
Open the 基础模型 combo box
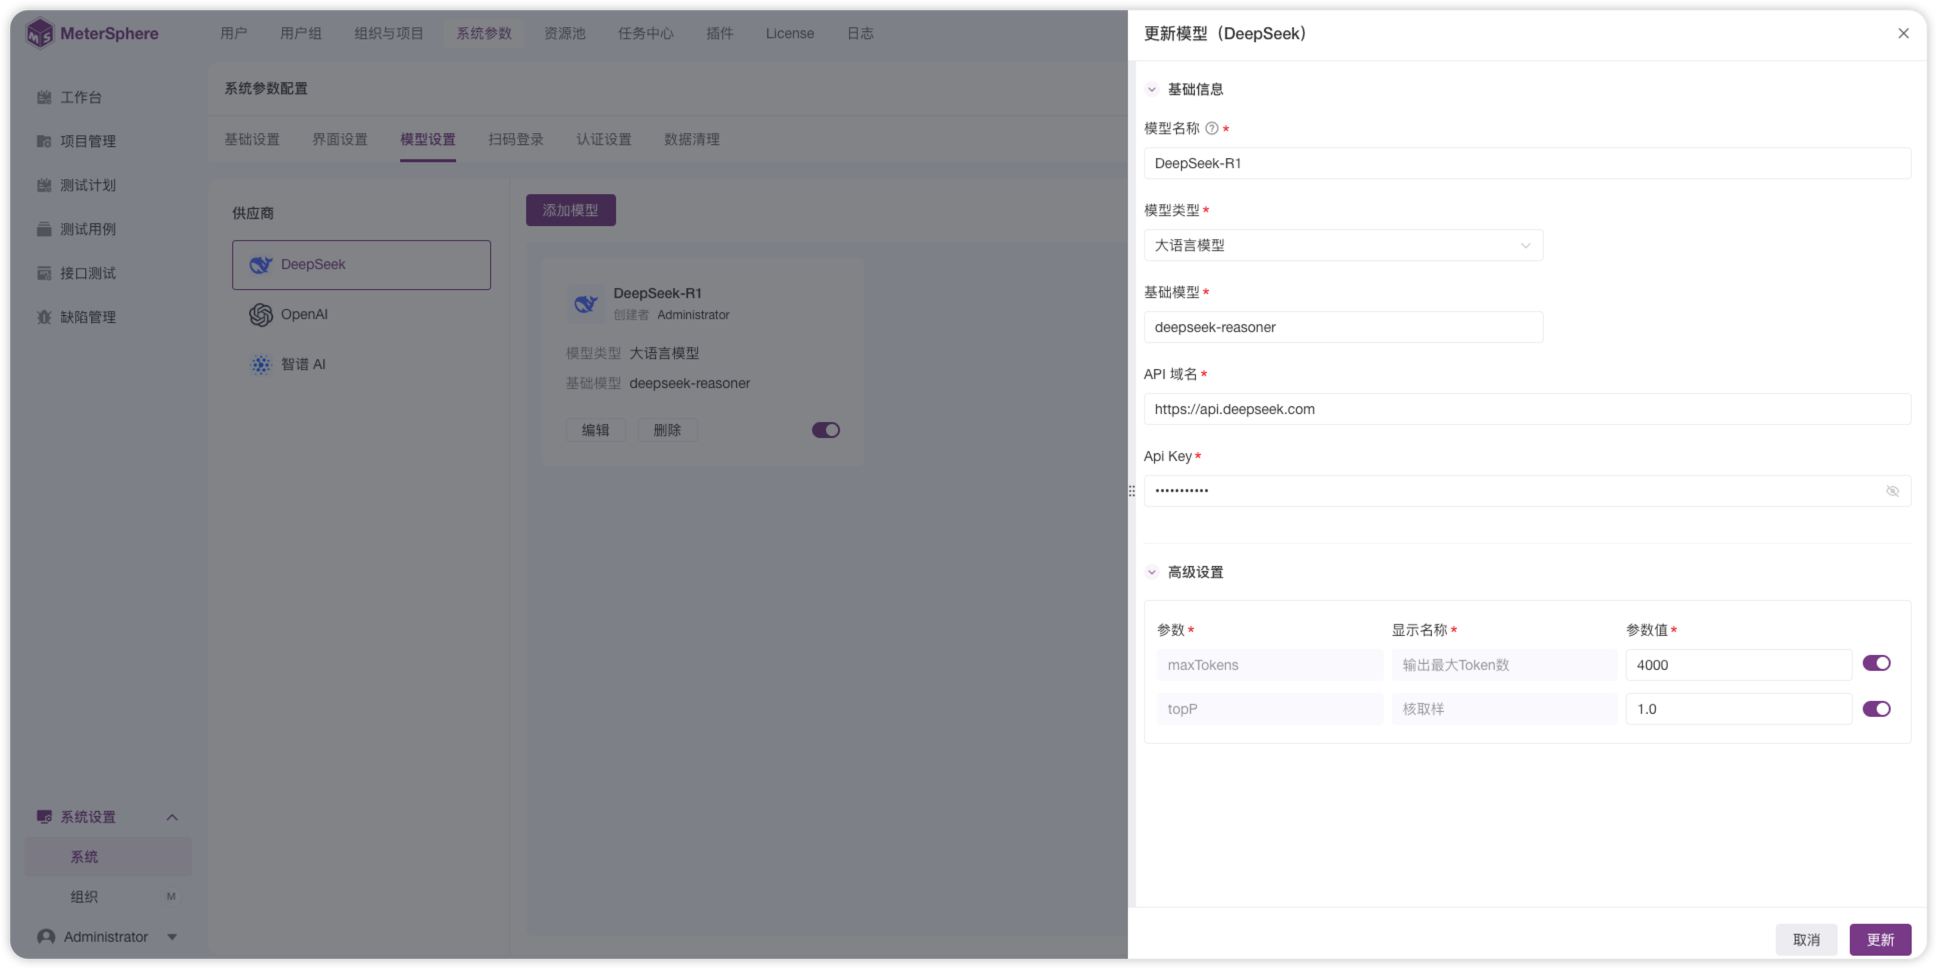coord(1343,327)
